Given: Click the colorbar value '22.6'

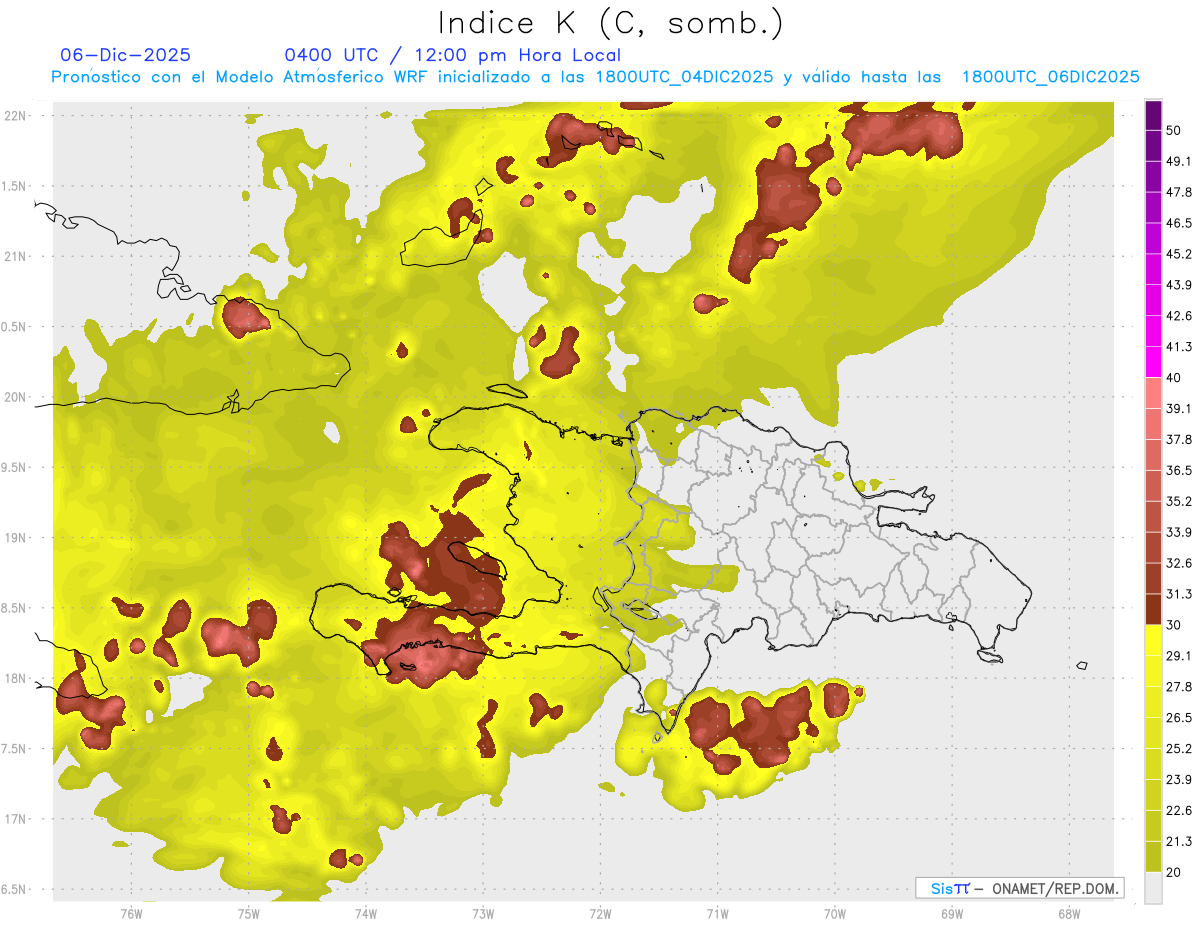Looking at the screenshot, I should tap(1179, 811).
